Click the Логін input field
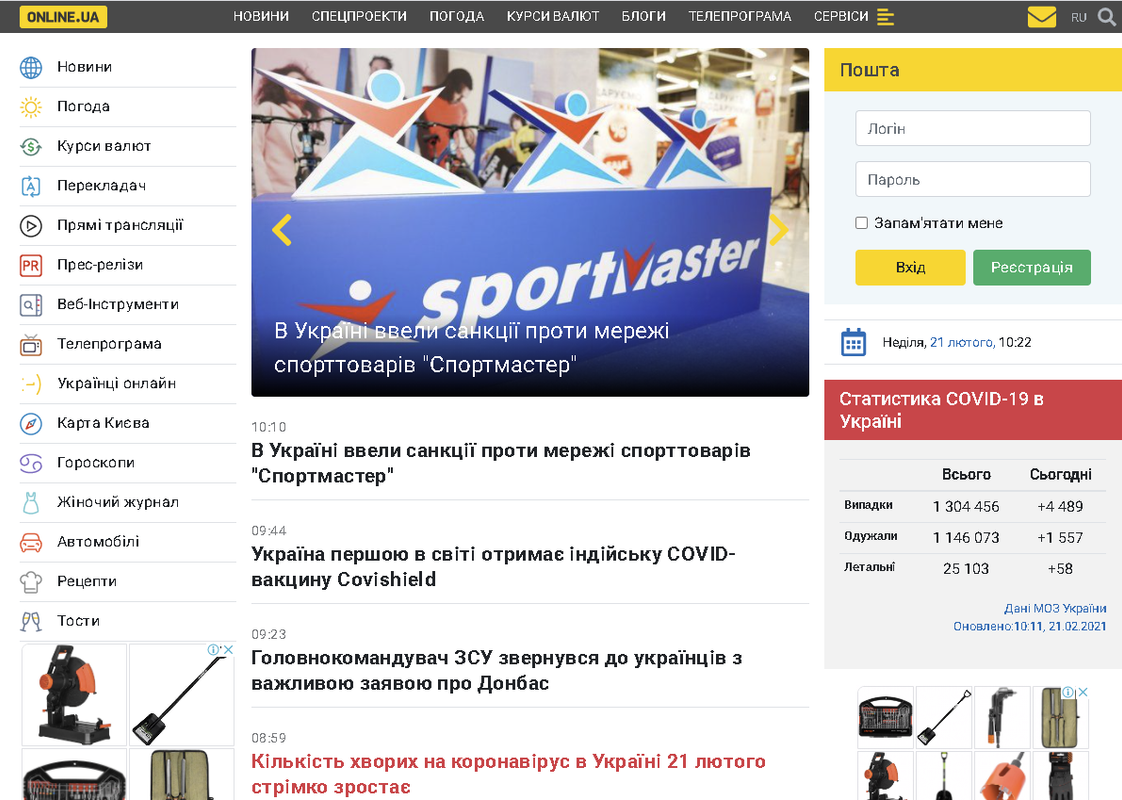The image size is (1122, 800). (973, 128)
